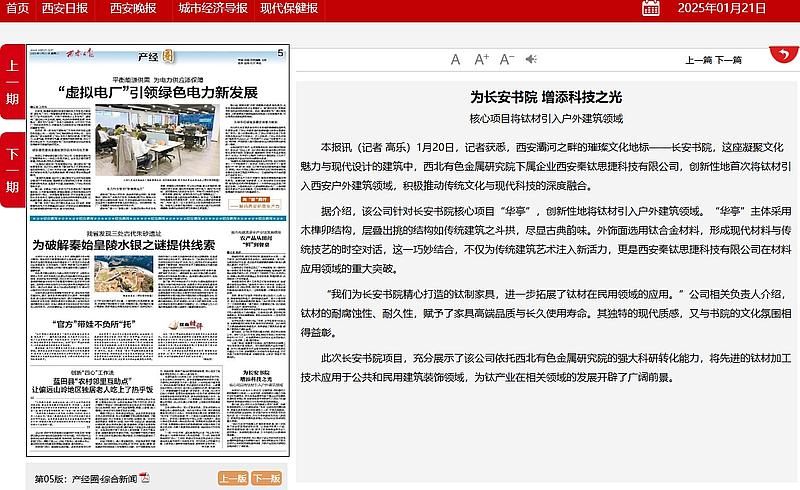Reset font size with plain A icon
The image size is (800, 490).
pyautogui.click(x=456, y=60)
